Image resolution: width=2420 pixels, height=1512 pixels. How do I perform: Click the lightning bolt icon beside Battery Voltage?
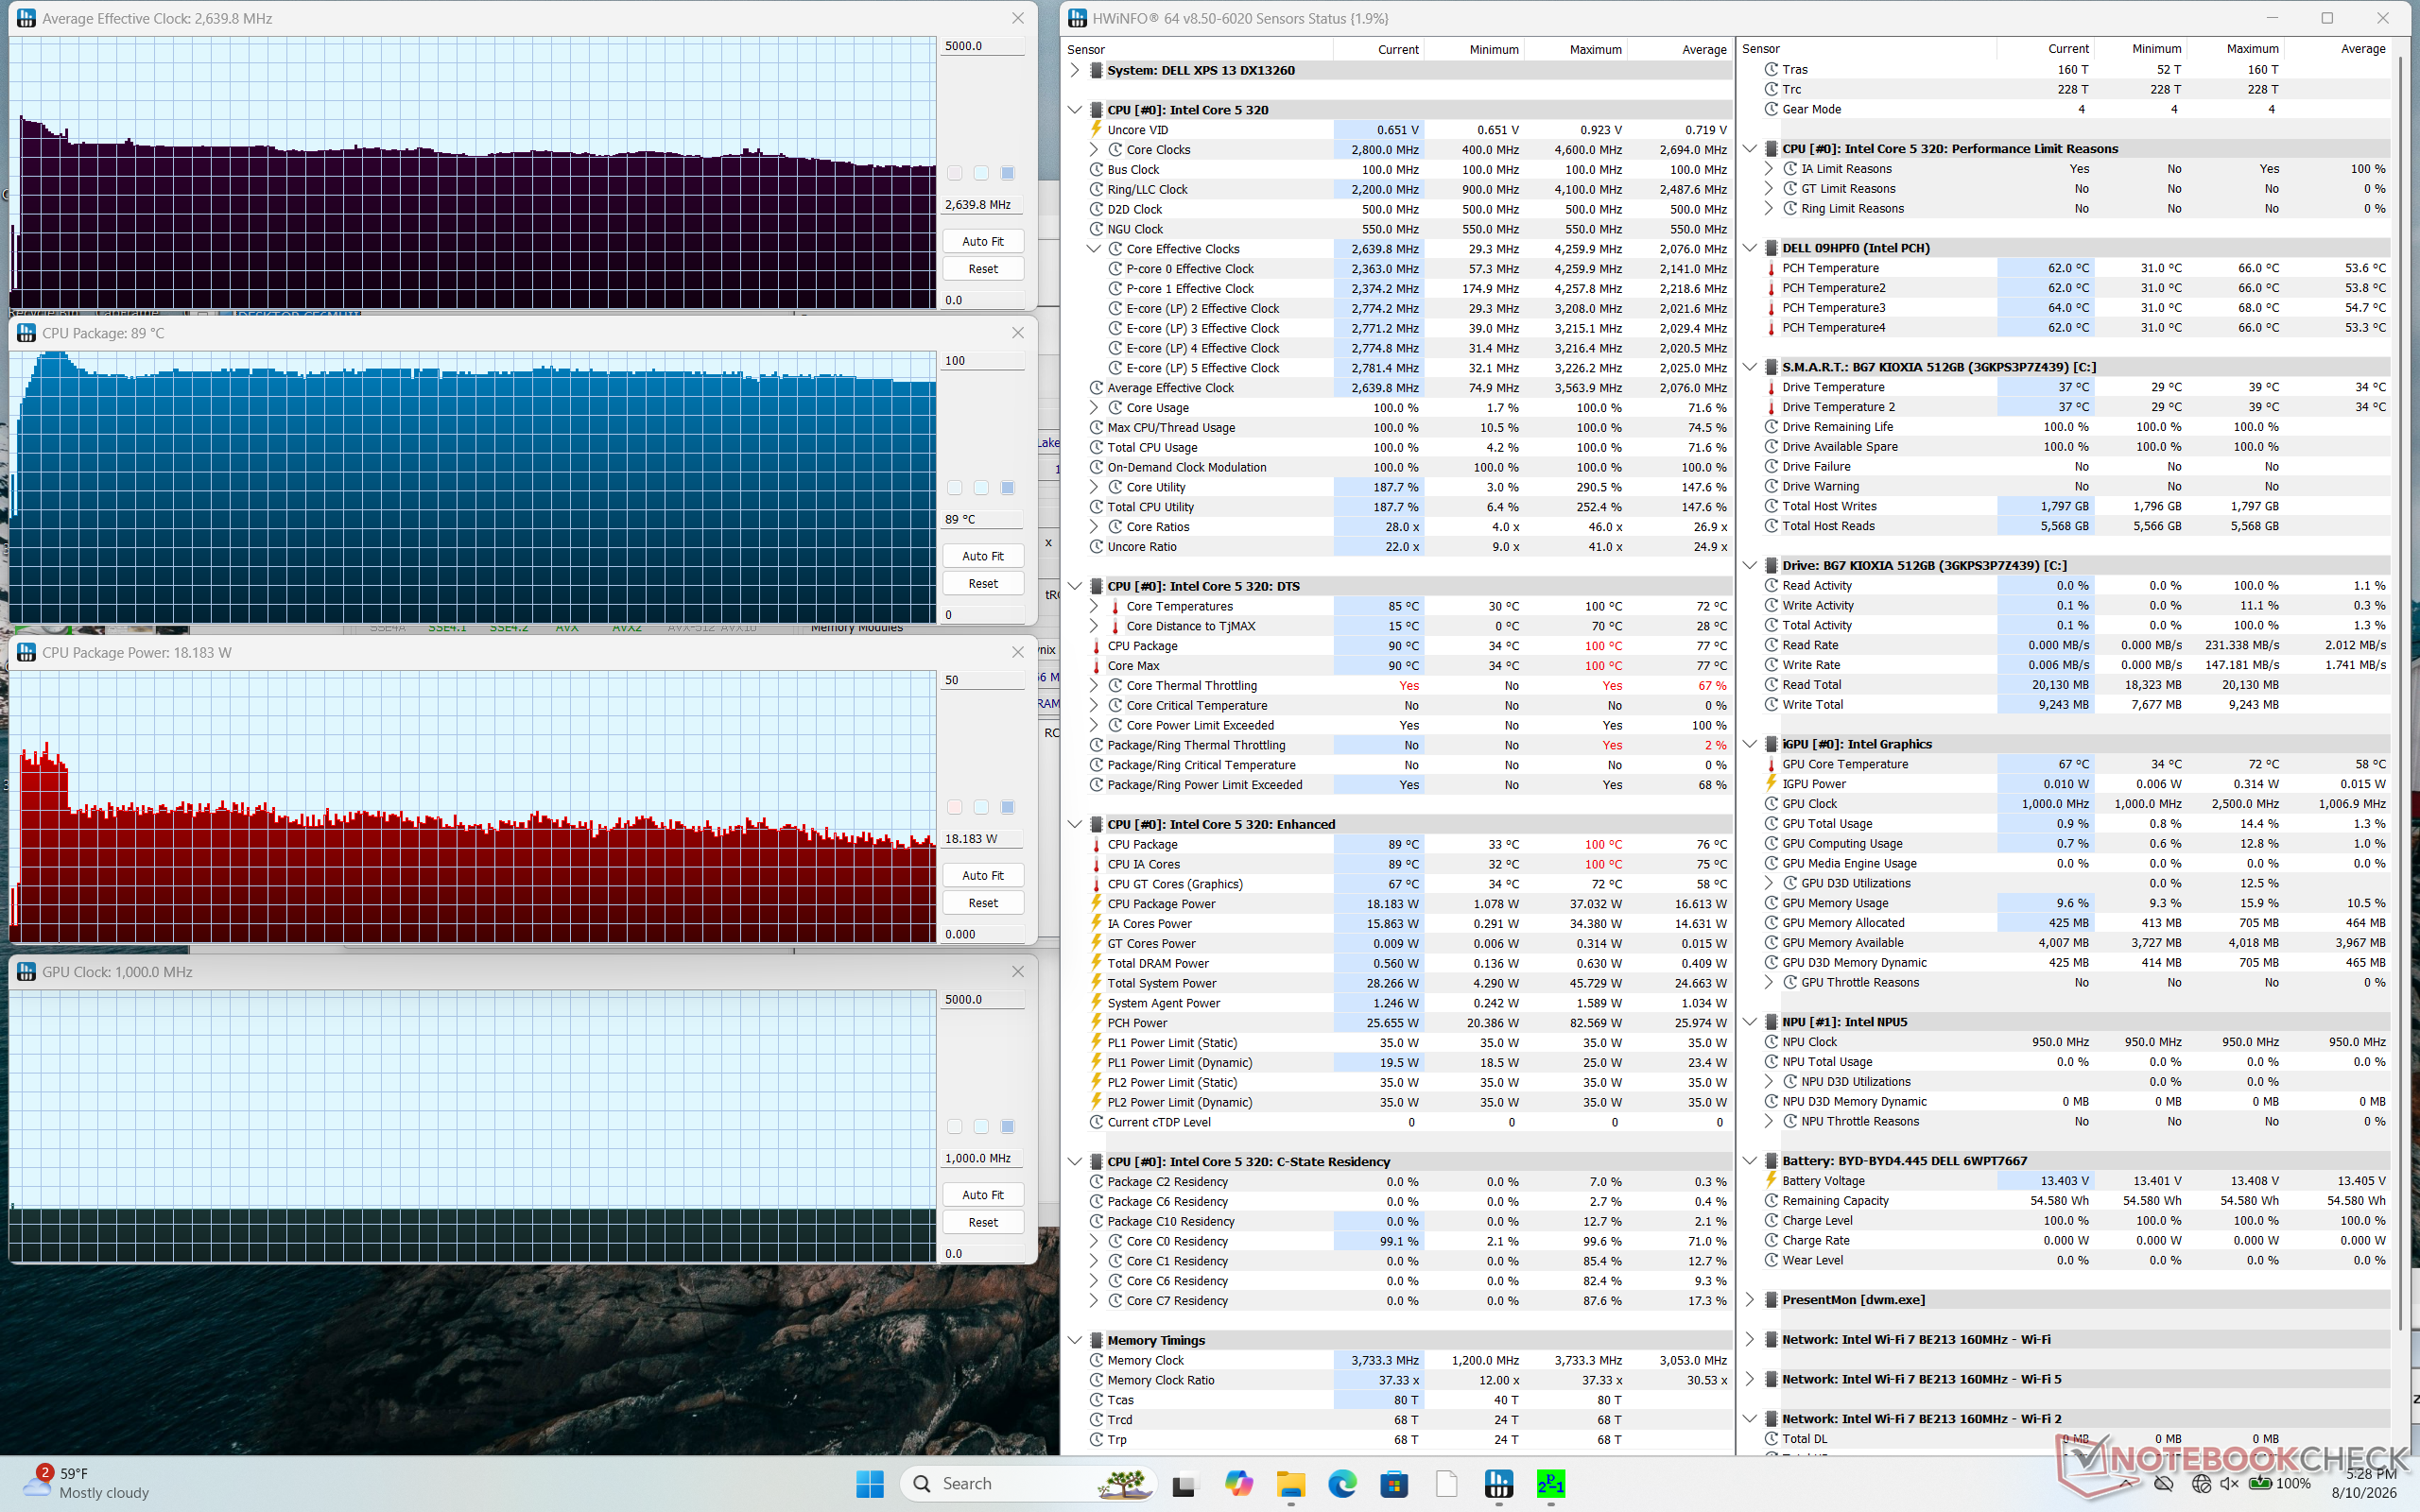(x=1771, y=1181)
